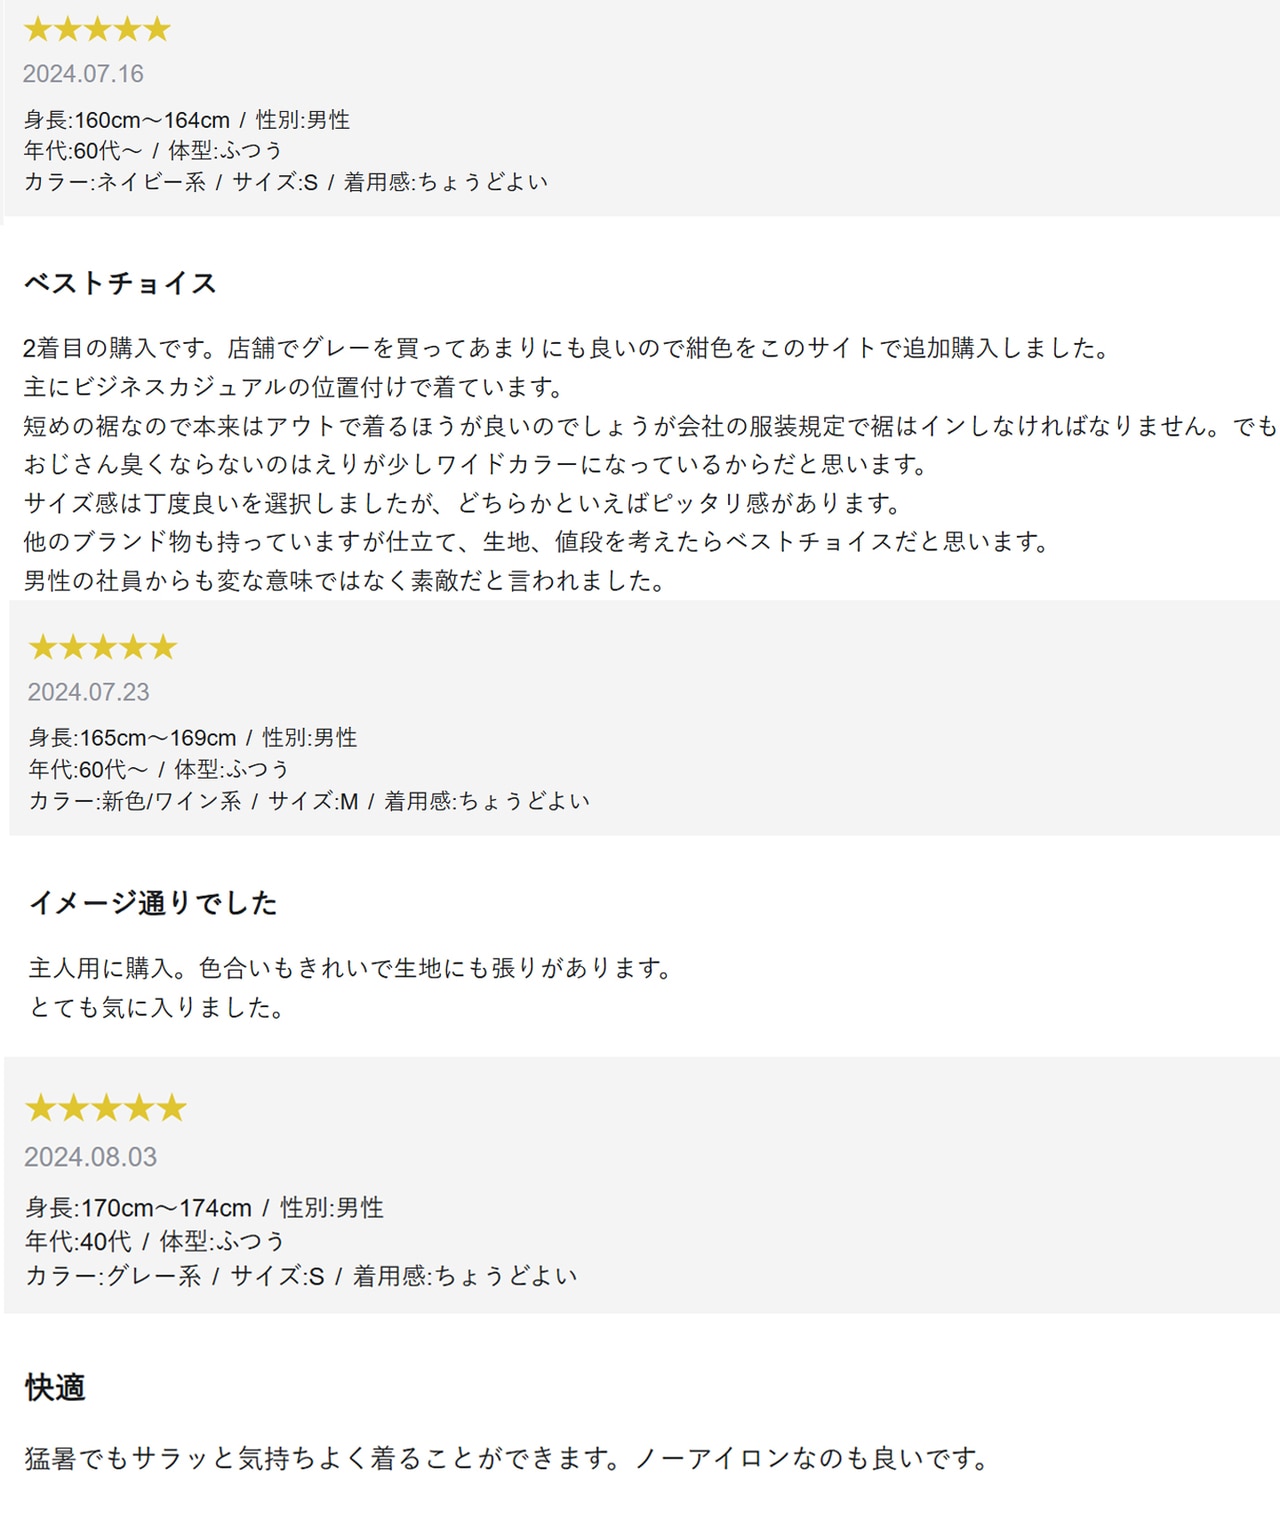
Task: Click the 2024.07.16 review date
Action: pyautogui.click(x=83, y=74)
